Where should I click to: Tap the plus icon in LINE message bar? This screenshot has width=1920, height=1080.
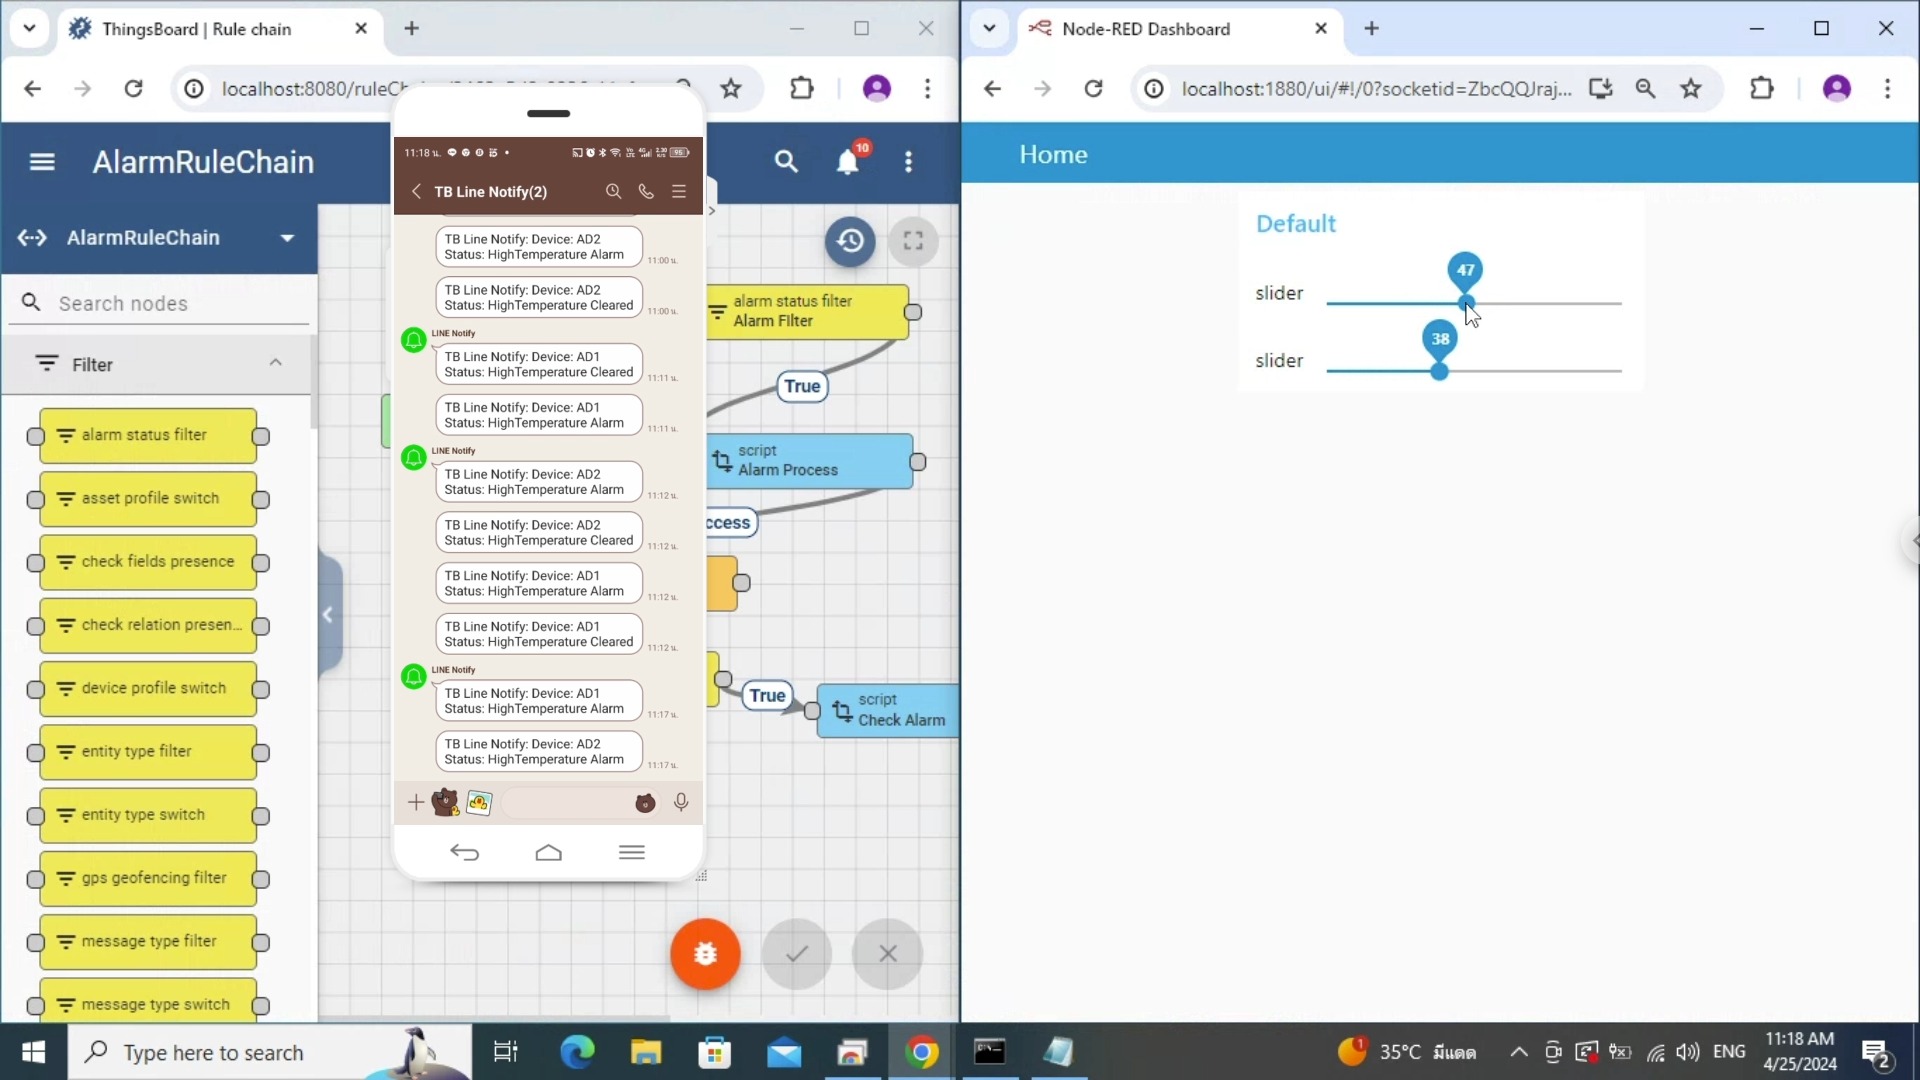coord(415,802)
